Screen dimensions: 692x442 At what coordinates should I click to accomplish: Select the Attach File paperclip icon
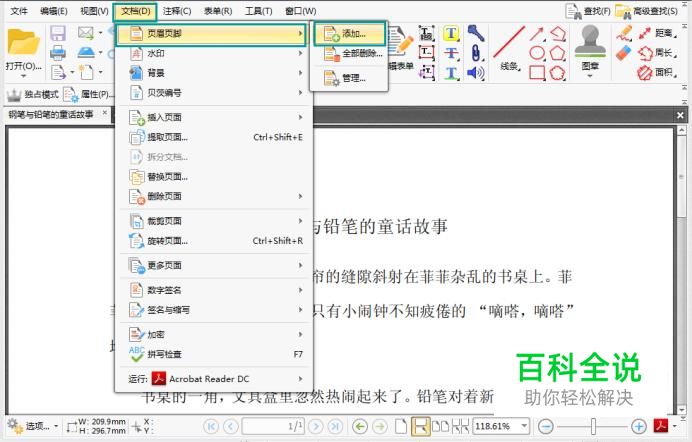point(476,53)
